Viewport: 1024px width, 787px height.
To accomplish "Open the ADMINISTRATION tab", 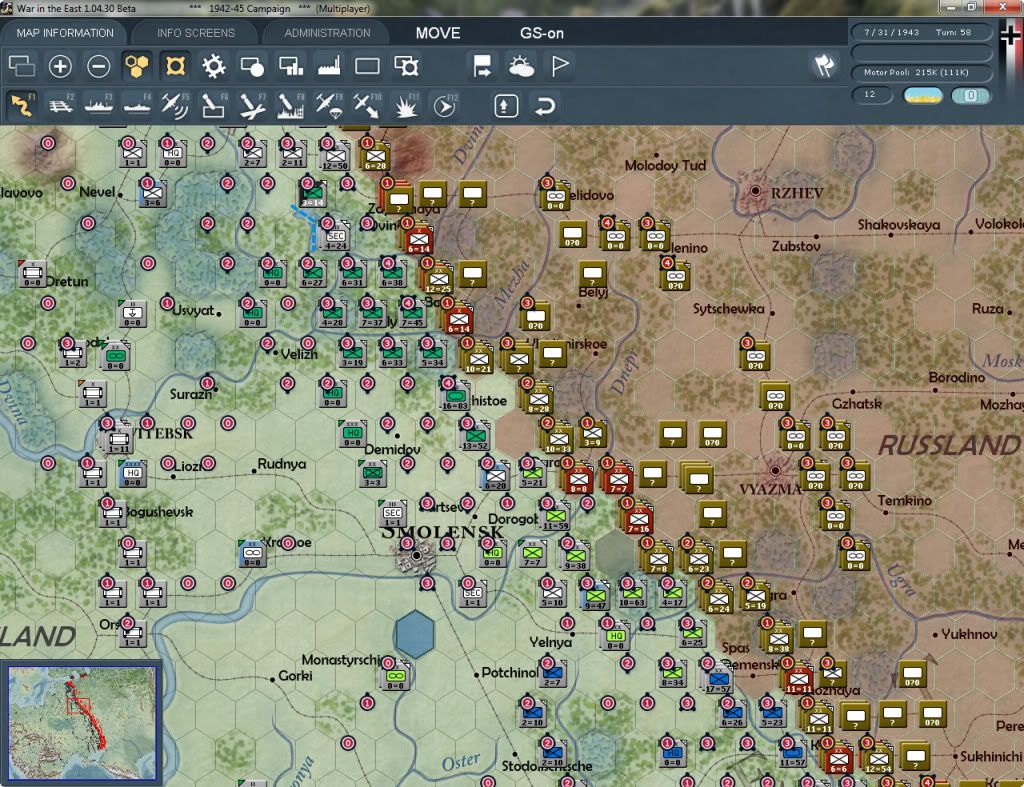I will pos(327,33).
